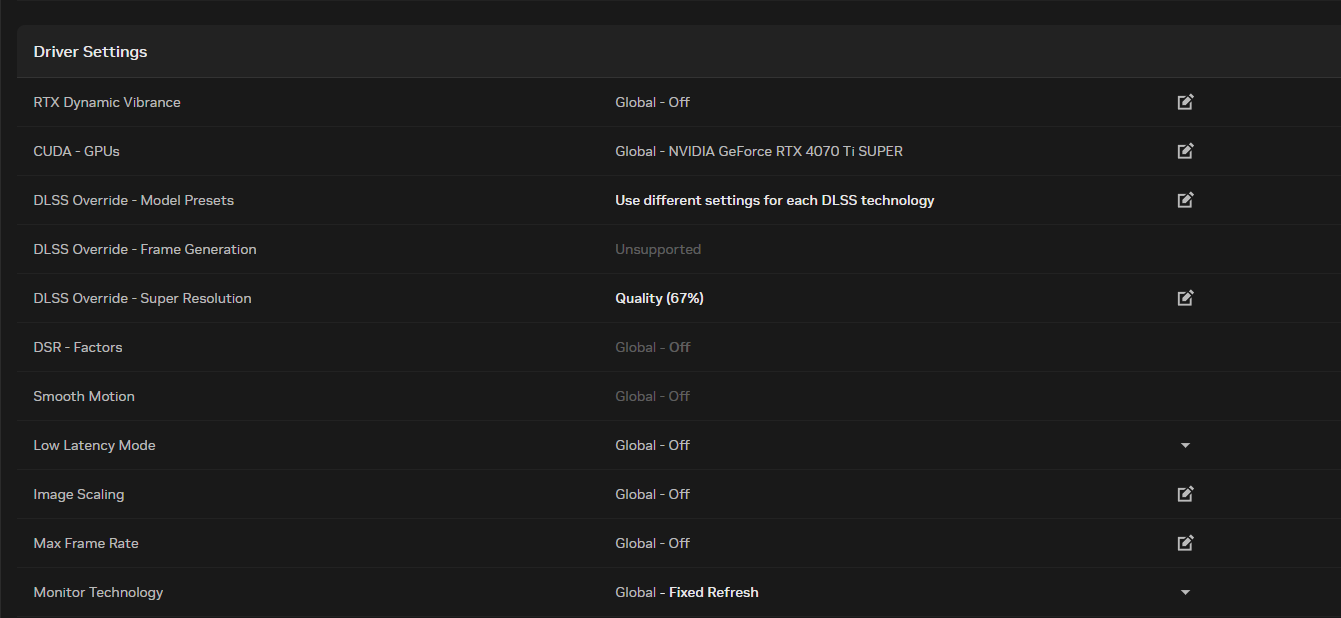
Task: Edit the RTX Dynamic Vibrance setting
Action: 1185,102
